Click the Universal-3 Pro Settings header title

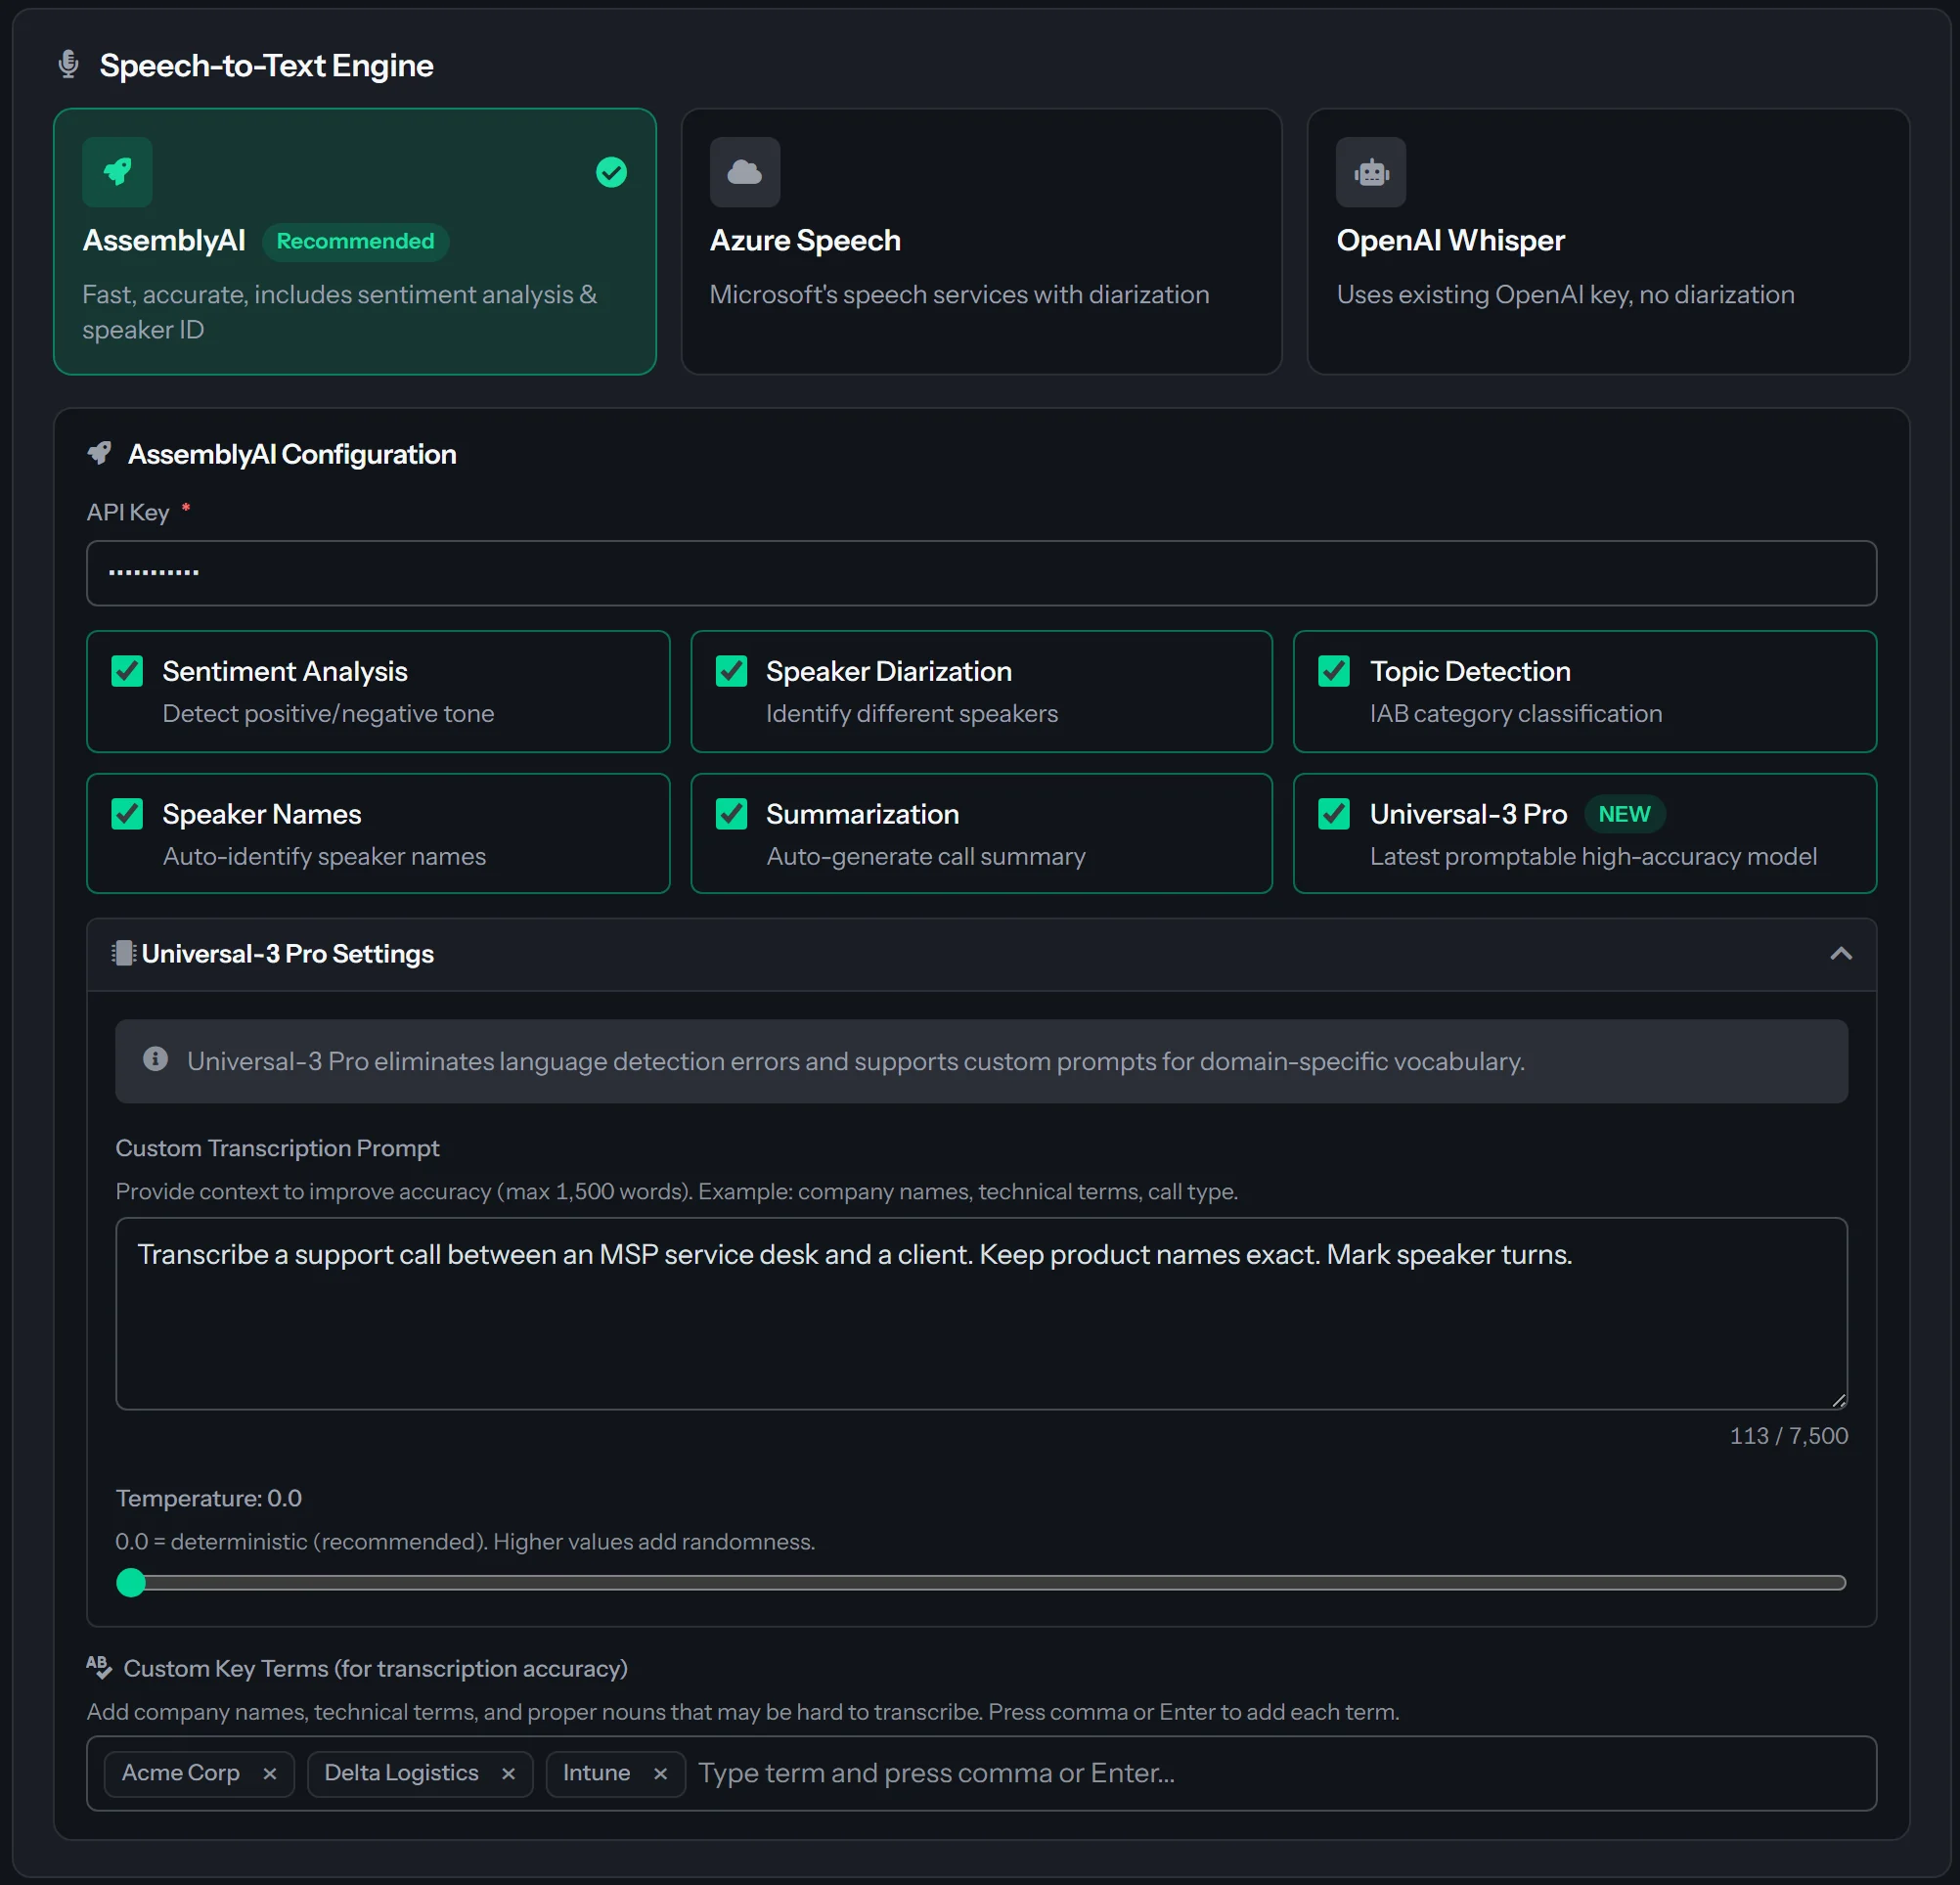(288, 954)
